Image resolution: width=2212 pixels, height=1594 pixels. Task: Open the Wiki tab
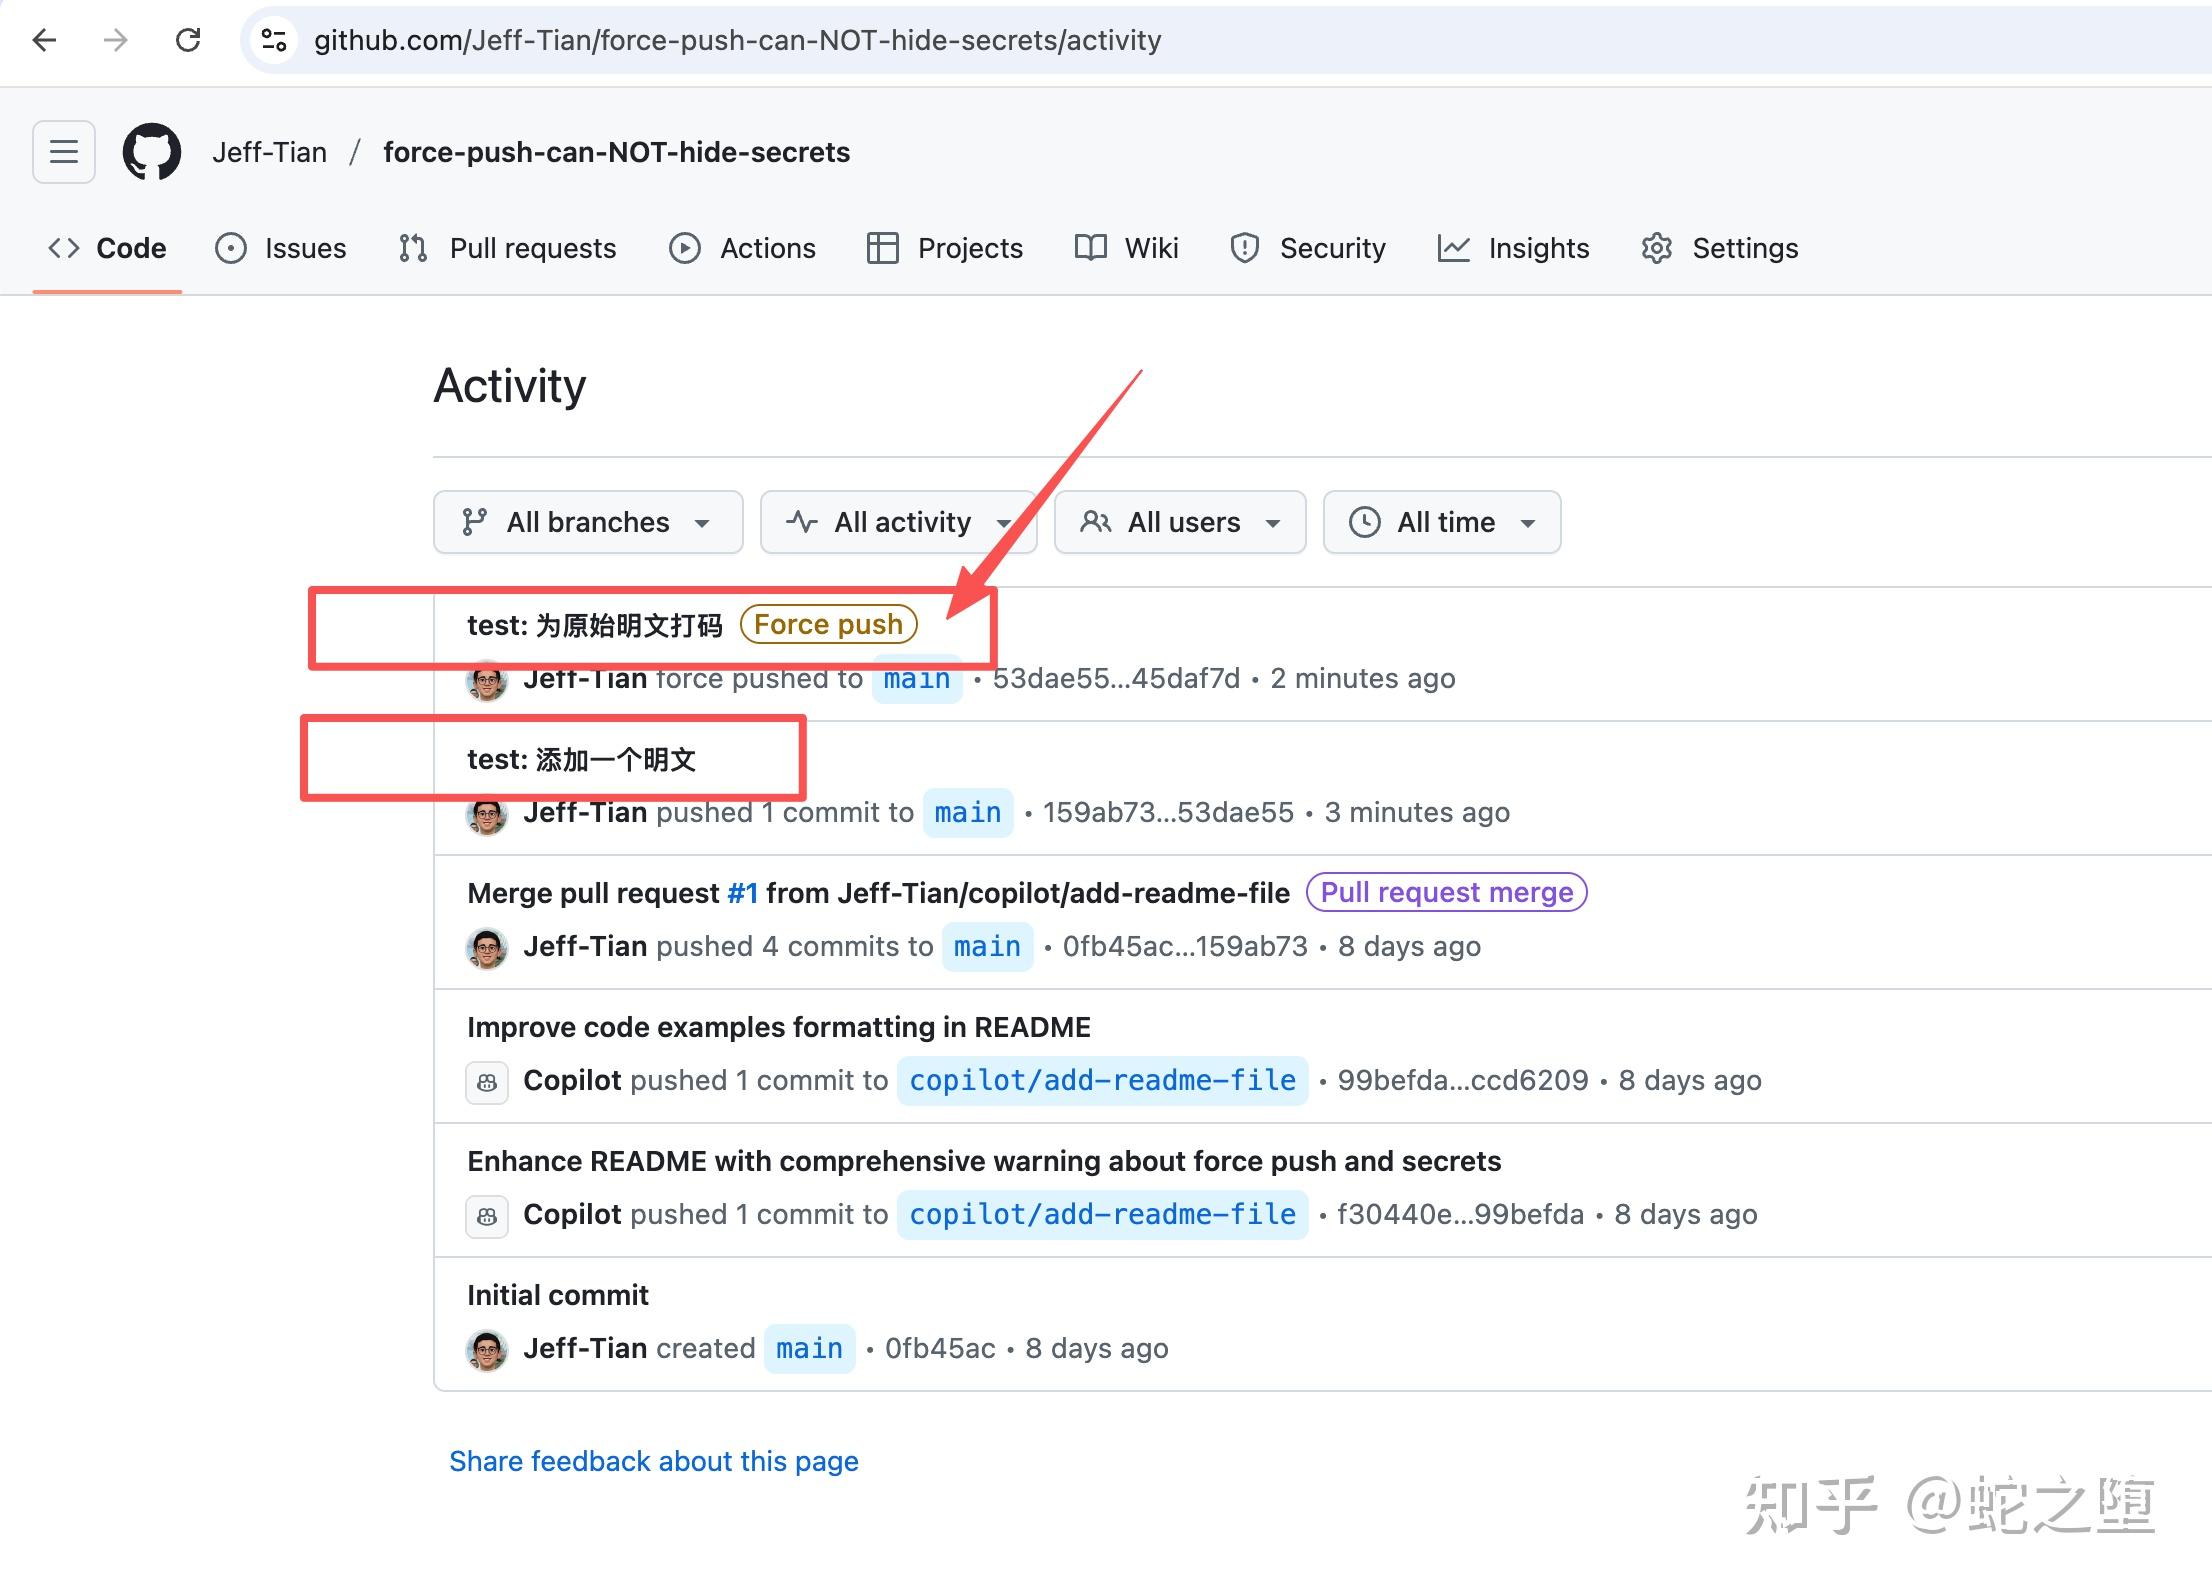point(1126,248)
